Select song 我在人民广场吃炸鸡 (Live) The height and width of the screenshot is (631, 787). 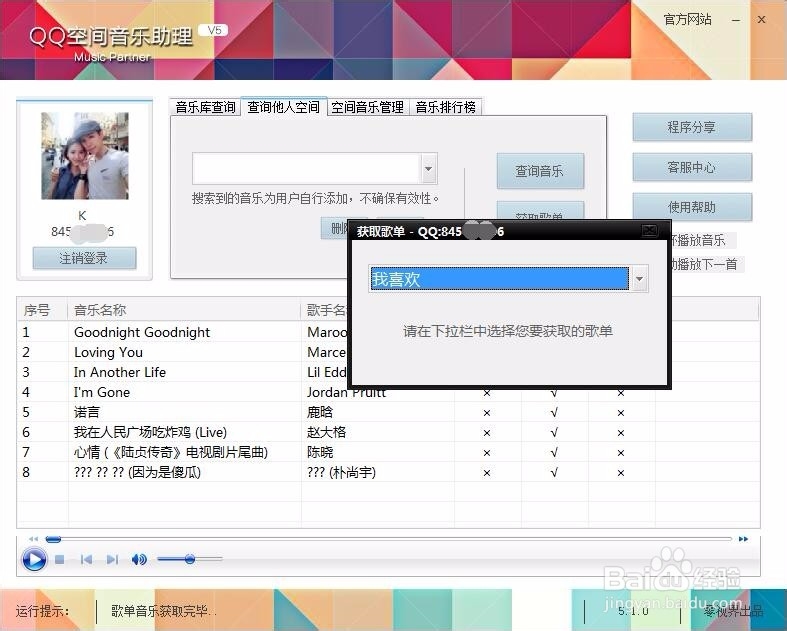point(151,433)
